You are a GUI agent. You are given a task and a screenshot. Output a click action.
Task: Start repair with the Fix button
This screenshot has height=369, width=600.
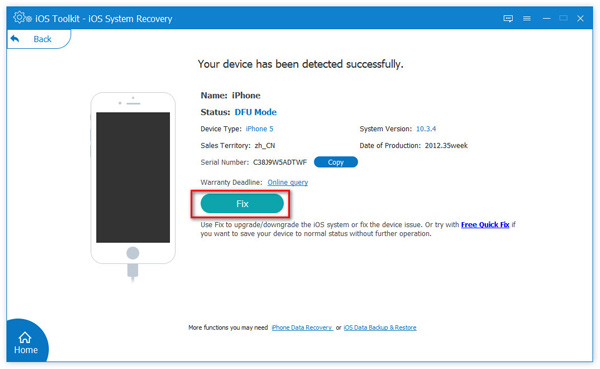point(242,204)
